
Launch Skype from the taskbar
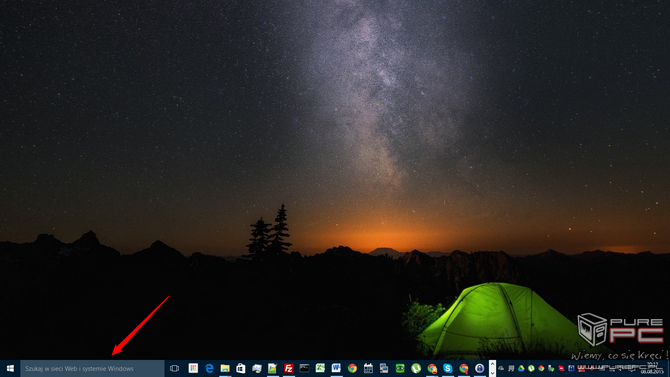448,368
